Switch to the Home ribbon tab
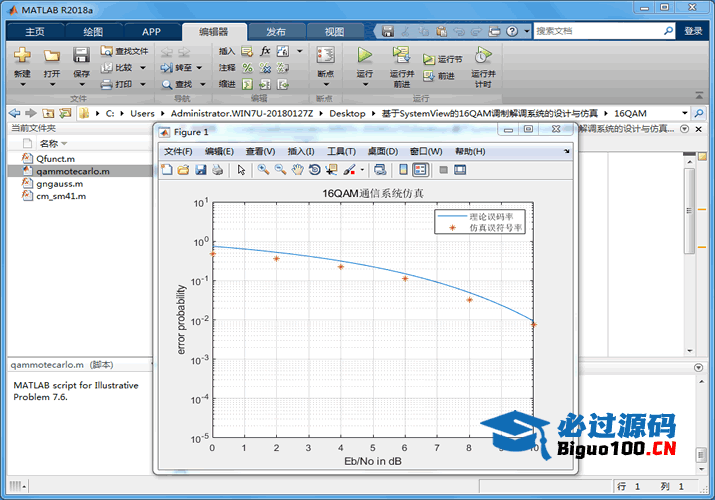Viewport: 715px width, 500px height. (35, 31)
